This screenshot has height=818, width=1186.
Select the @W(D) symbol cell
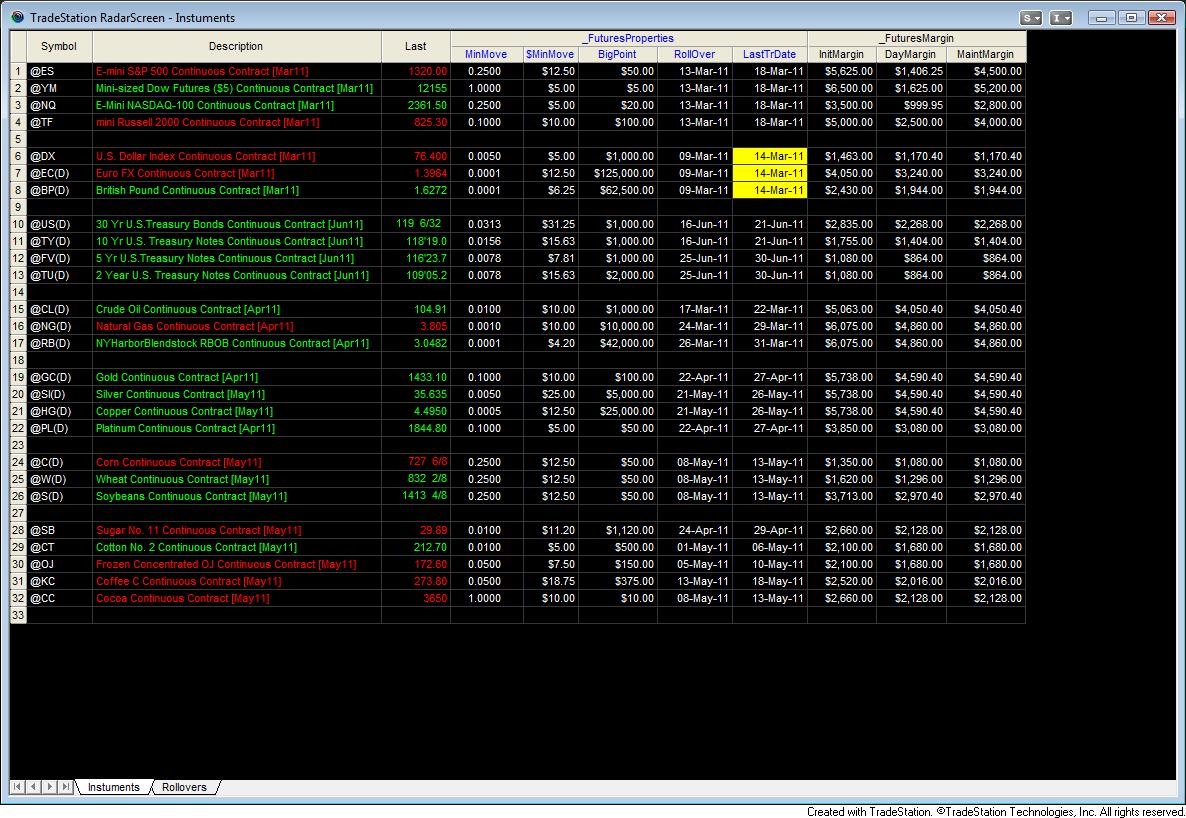click(59, 480)
